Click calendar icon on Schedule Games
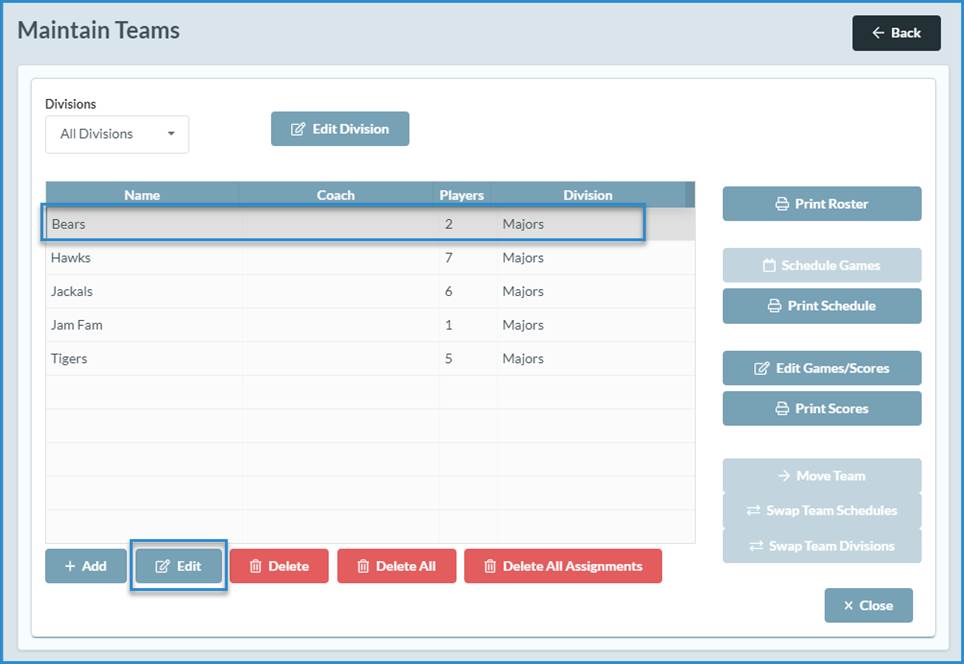Screen dimensions: 964x664 tap(769, 266)
